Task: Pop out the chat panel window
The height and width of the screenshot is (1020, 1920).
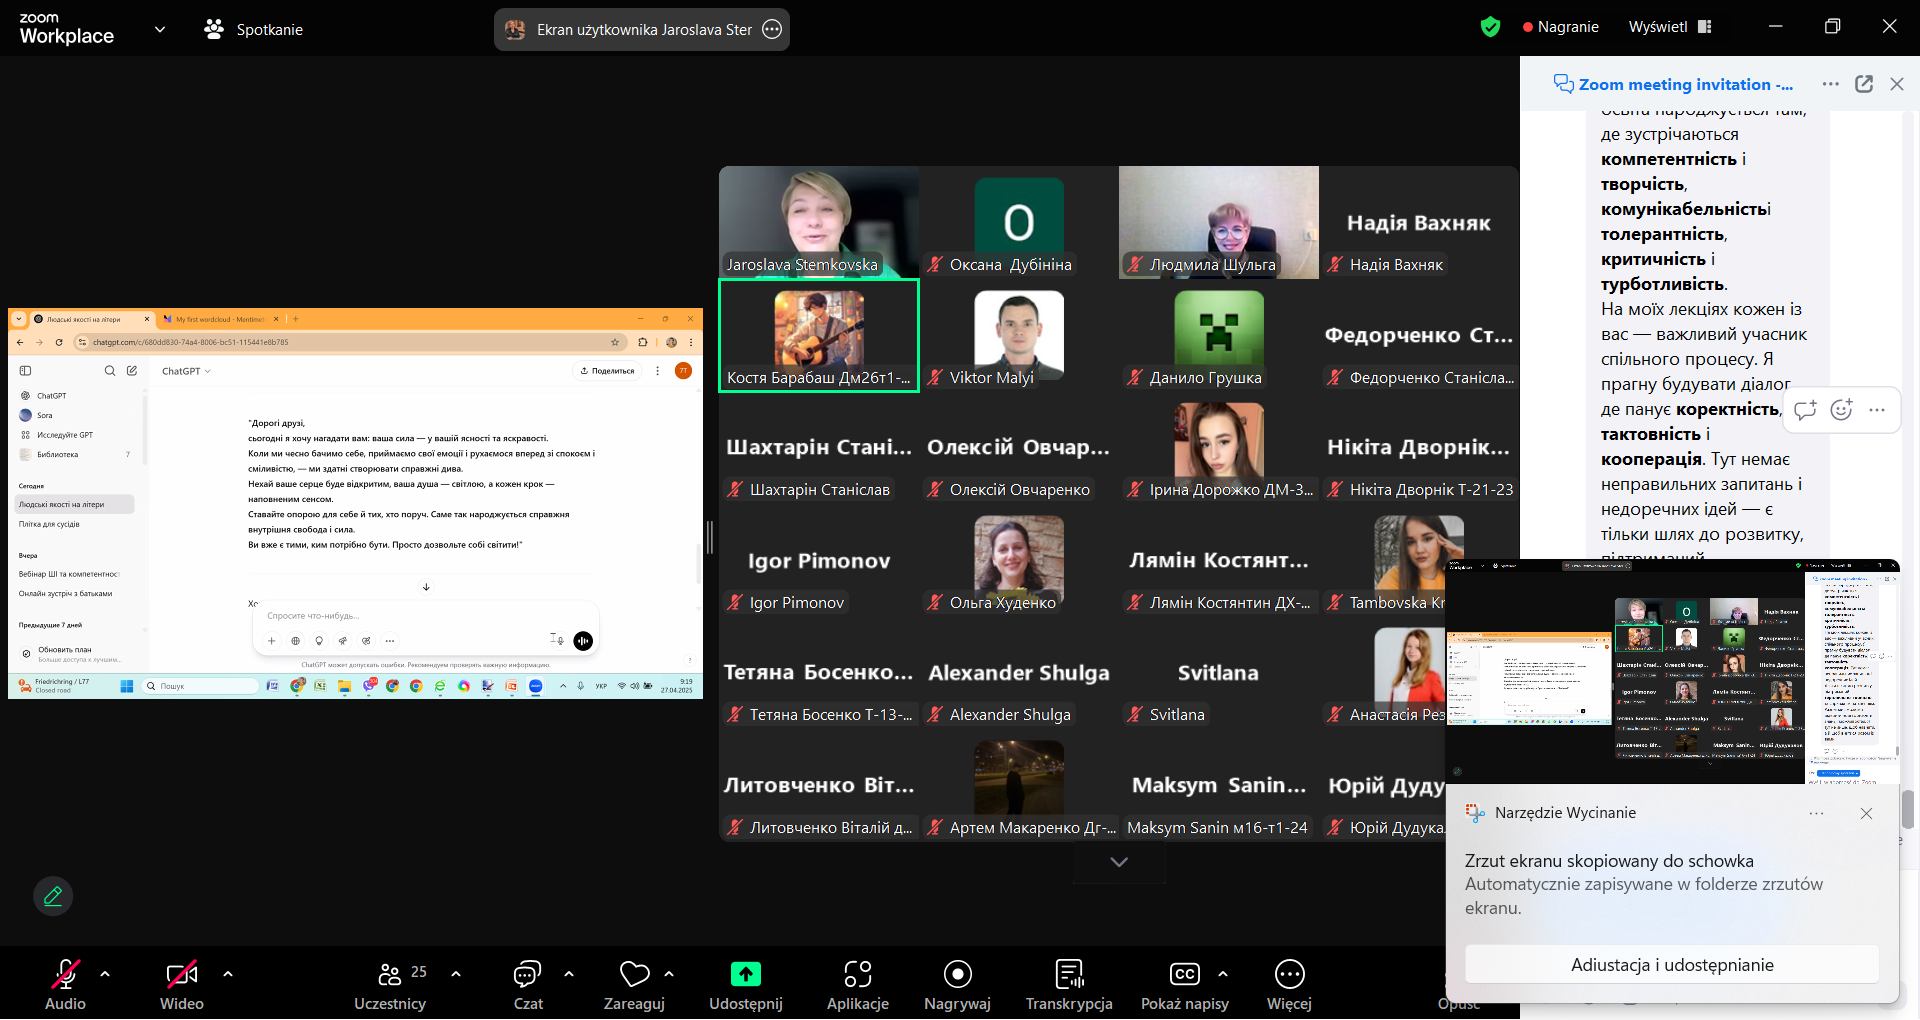Action: click(x=1863, y=84)
